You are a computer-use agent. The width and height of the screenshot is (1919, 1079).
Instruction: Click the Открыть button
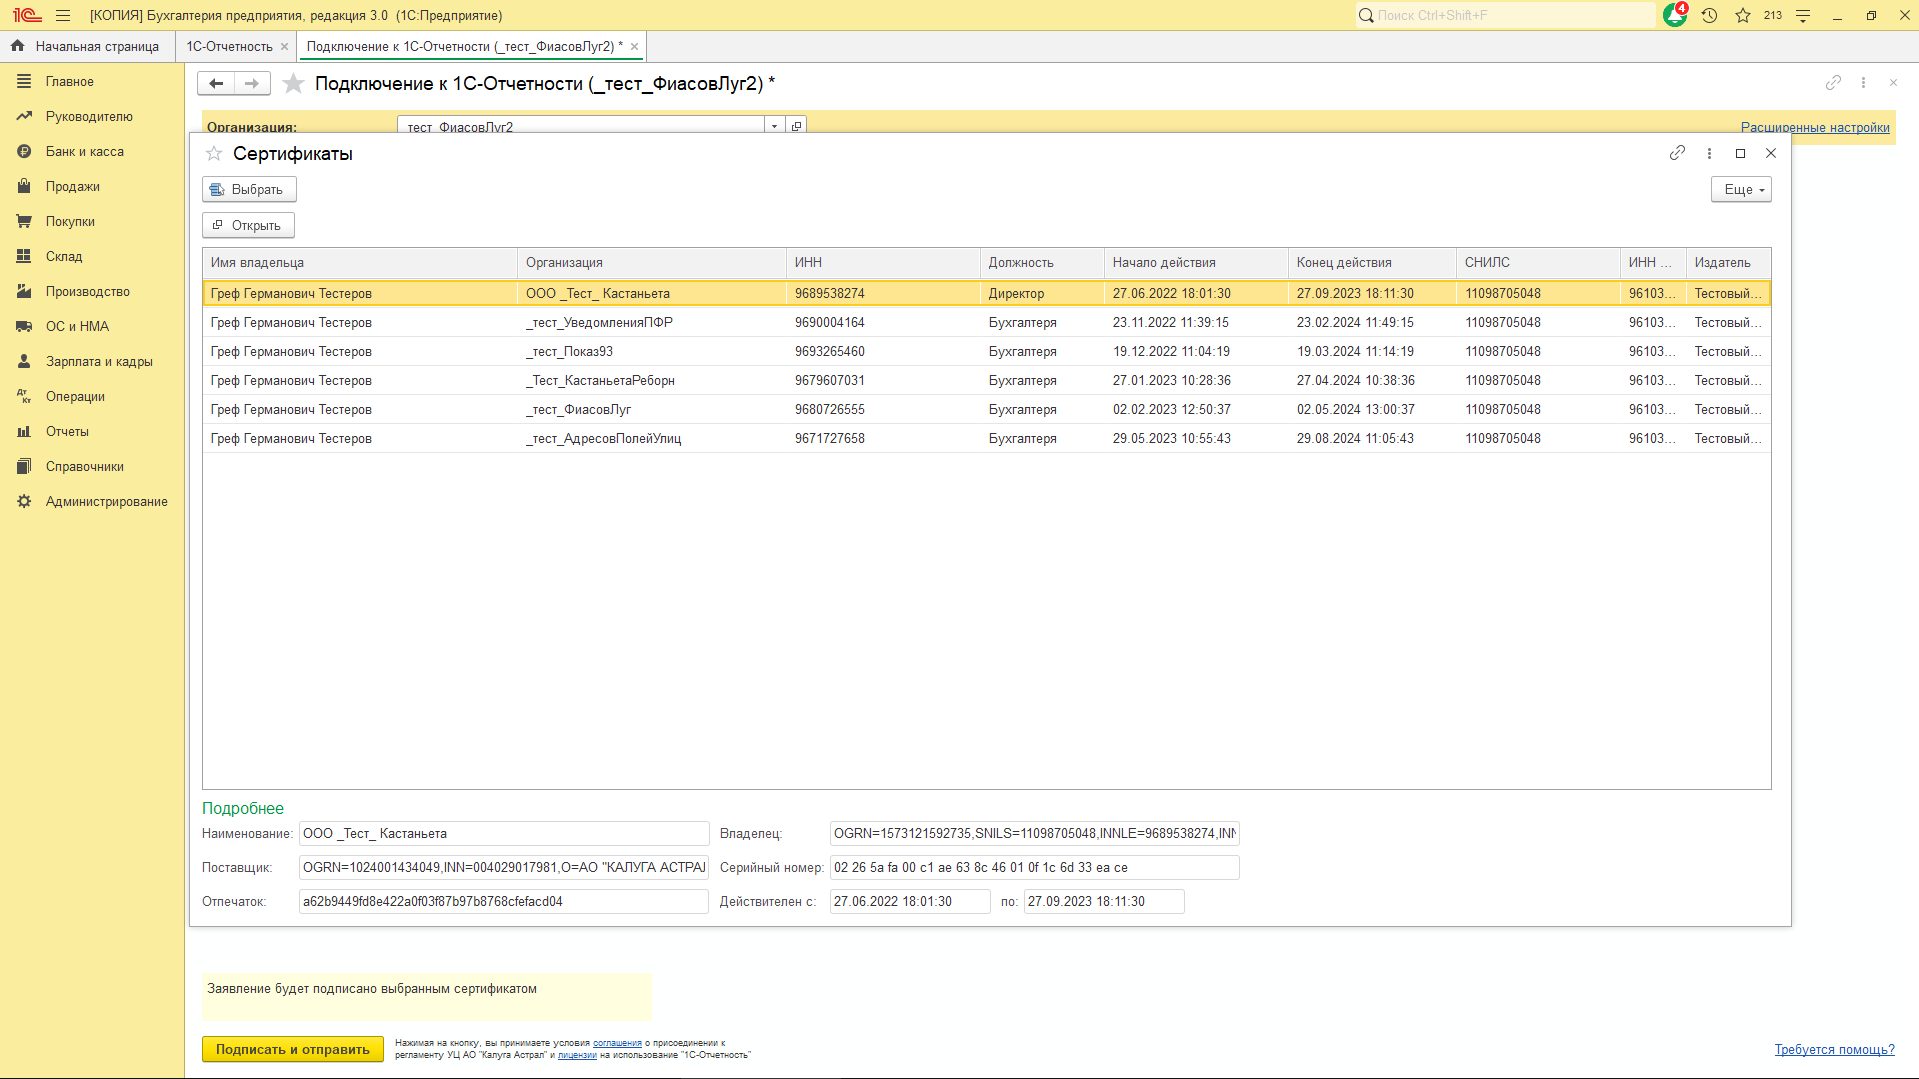coord(248,225)
